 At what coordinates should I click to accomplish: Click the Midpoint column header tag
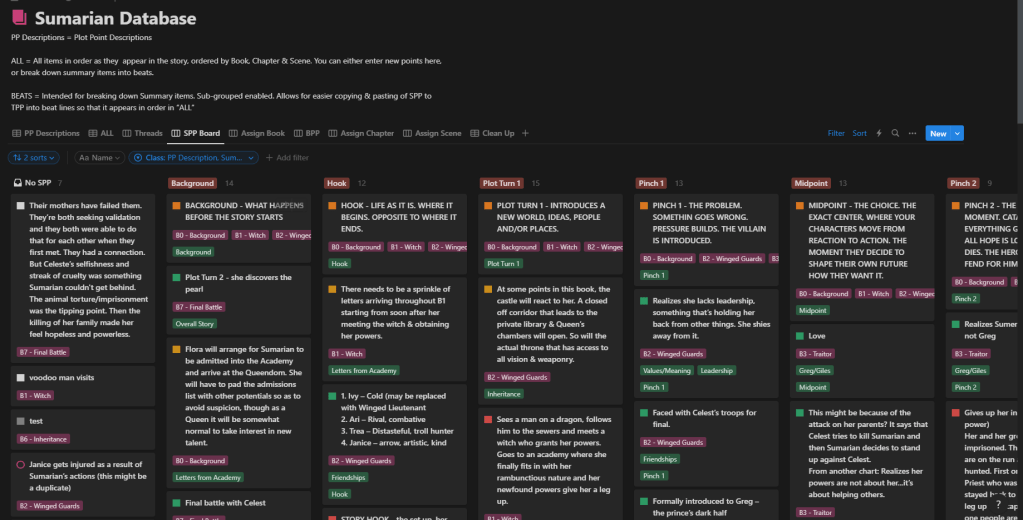click(x=811, y=183)
